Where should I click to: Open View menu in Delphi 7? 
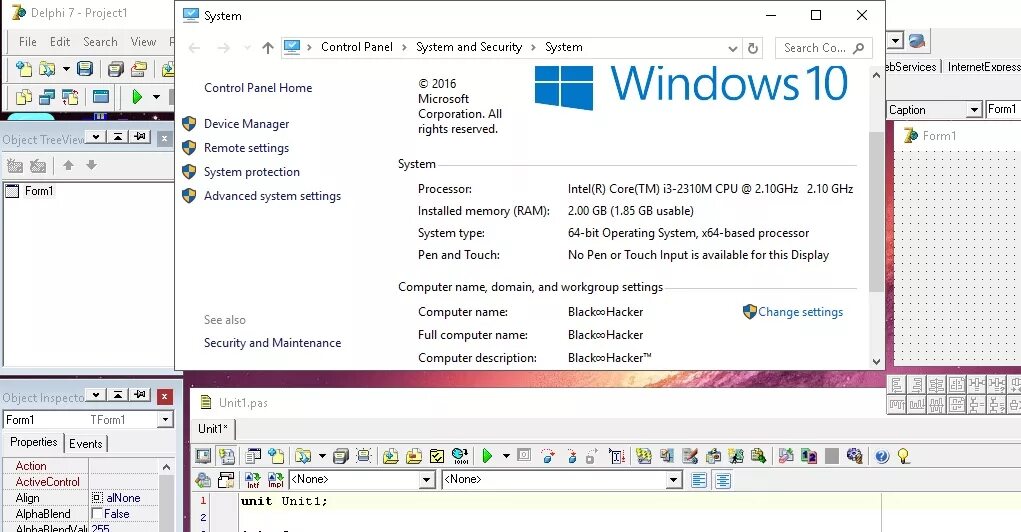pyautogui.click(x=143, y=42)
